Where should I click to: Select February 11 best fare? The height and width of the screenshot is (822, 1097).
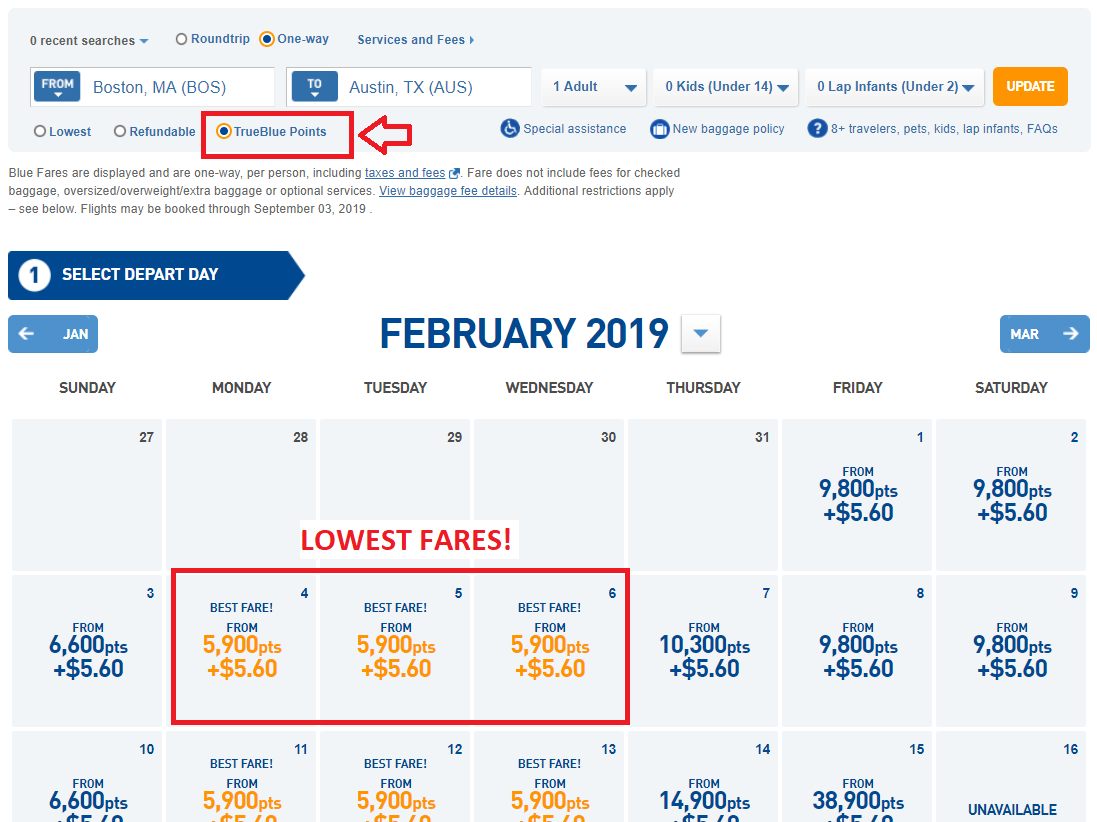click(x=241, y=777)
